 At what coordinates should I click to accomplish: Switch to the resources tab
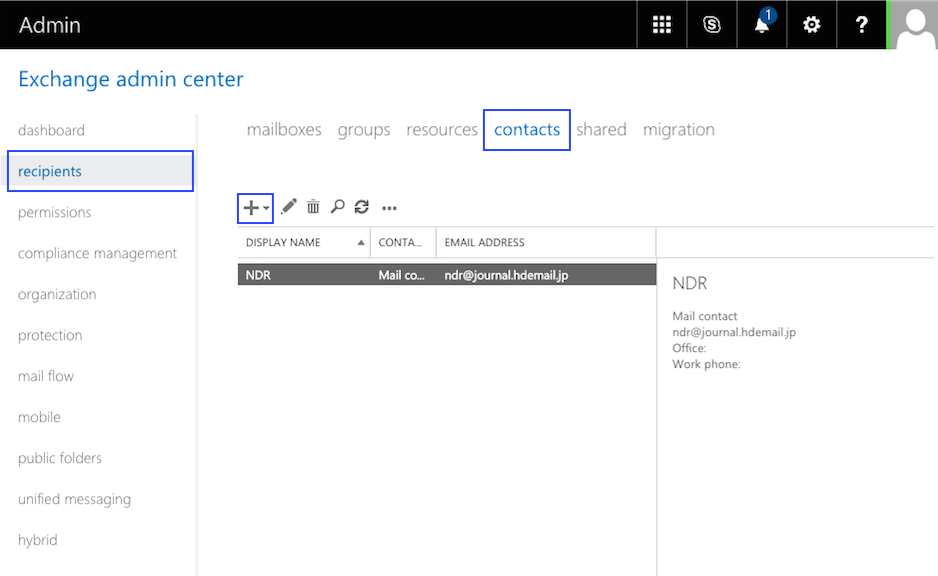442,130
